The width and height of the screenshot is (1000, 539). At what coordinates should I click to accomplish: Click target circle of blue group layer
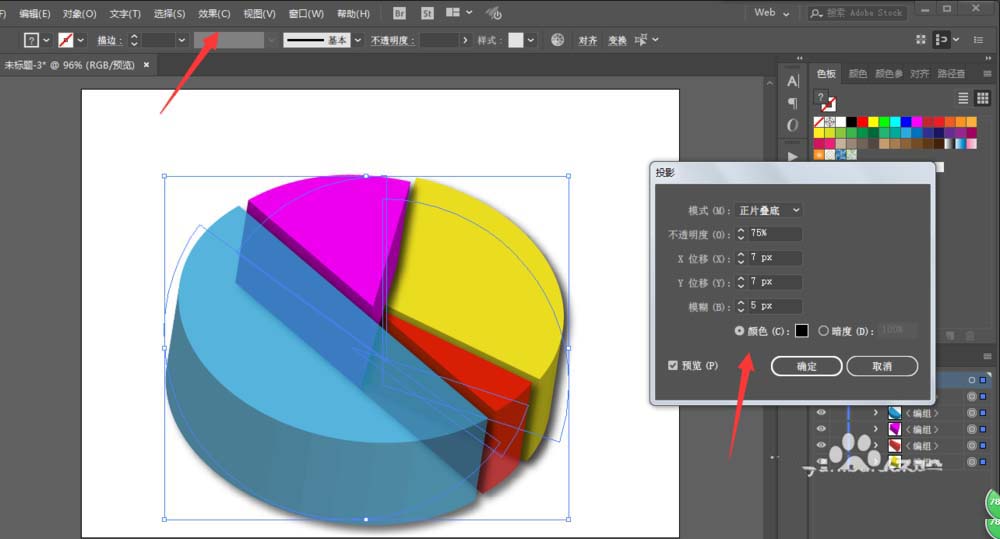click(972, 412)
